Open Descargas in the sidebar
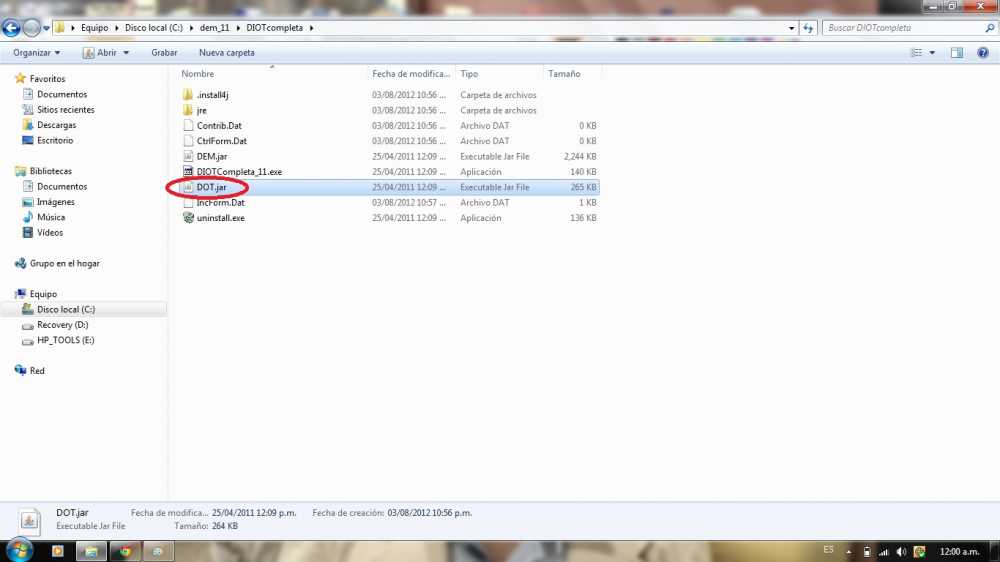The height and width of the screenshot is (562, 1000). point(56,125)
